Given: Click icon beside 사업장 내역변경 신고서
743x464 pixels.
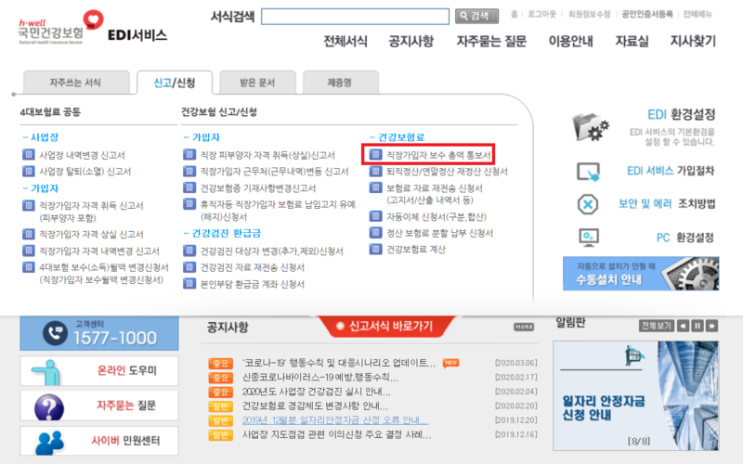Looking at the screenshot, I should click(28, 155).
